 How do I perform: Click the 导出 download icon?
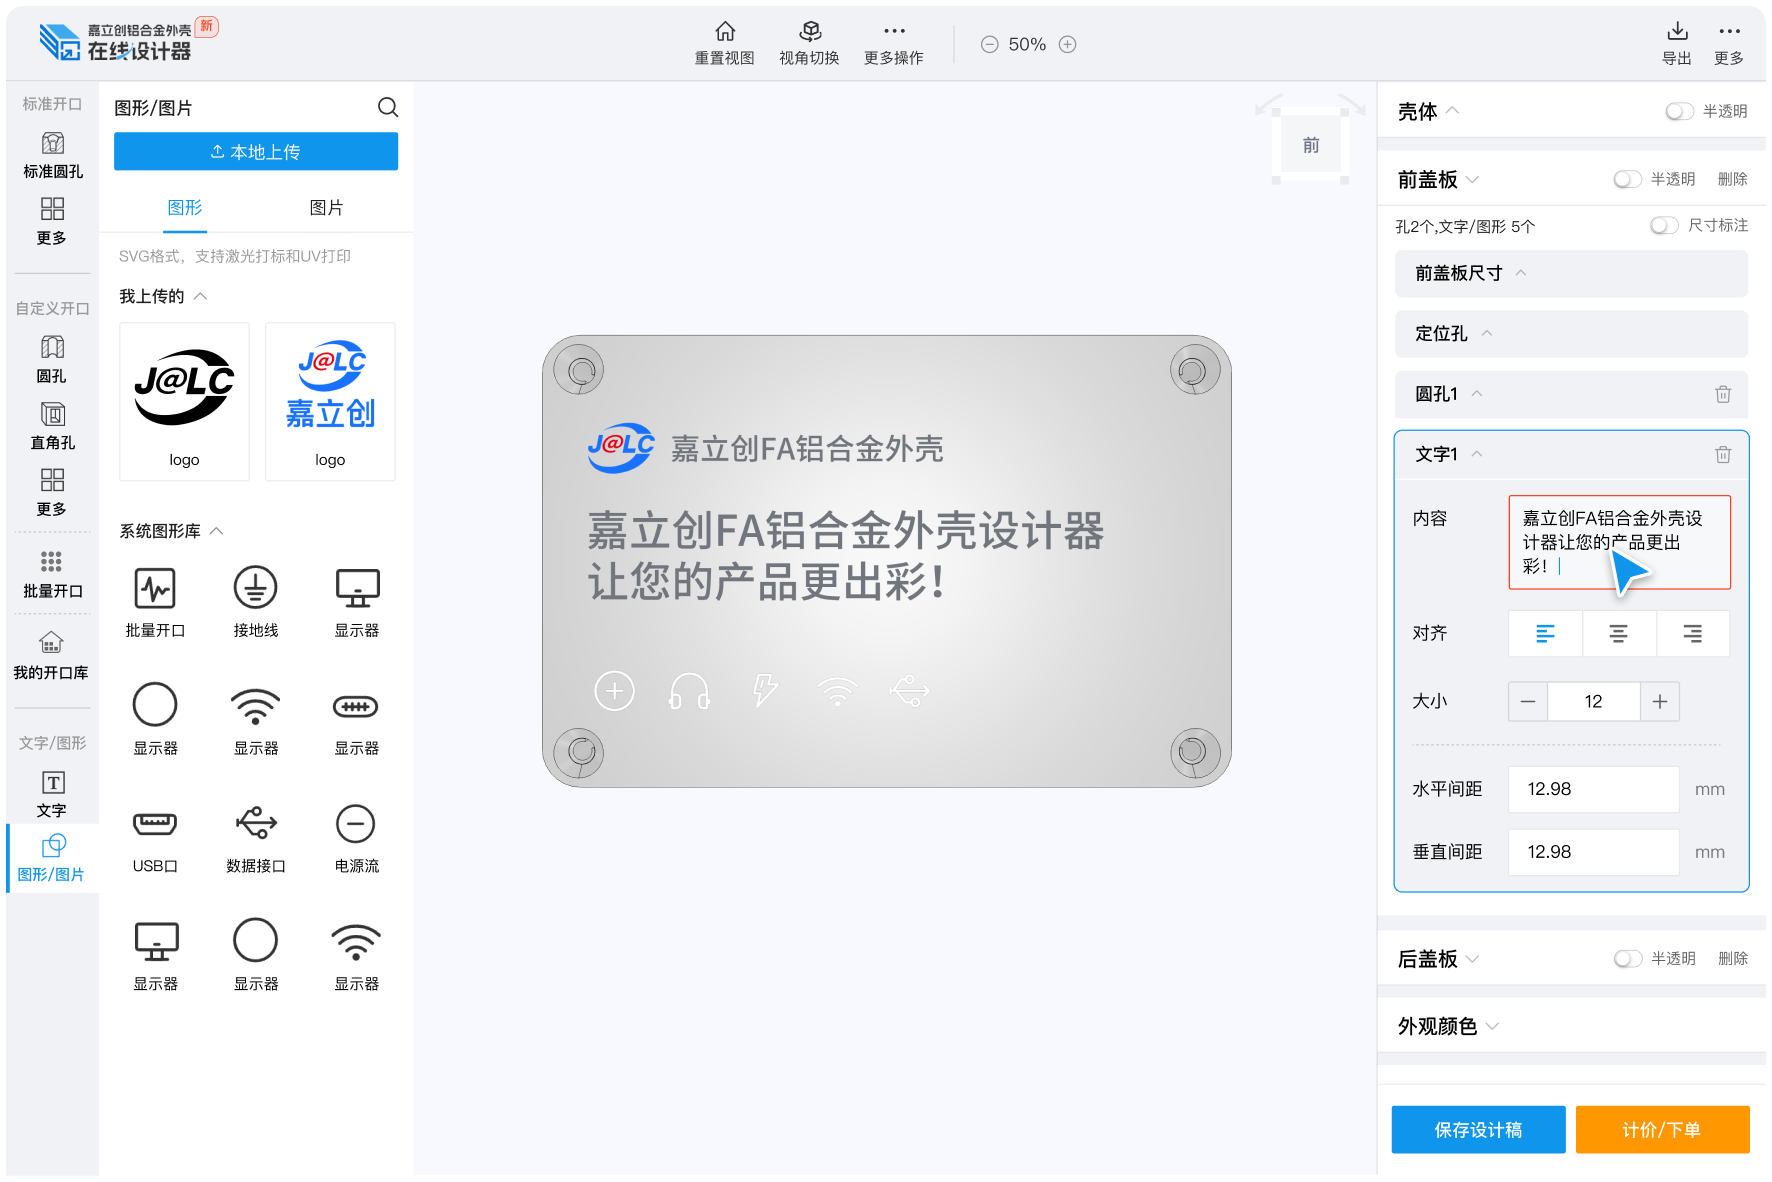[x=1677, y=31]
